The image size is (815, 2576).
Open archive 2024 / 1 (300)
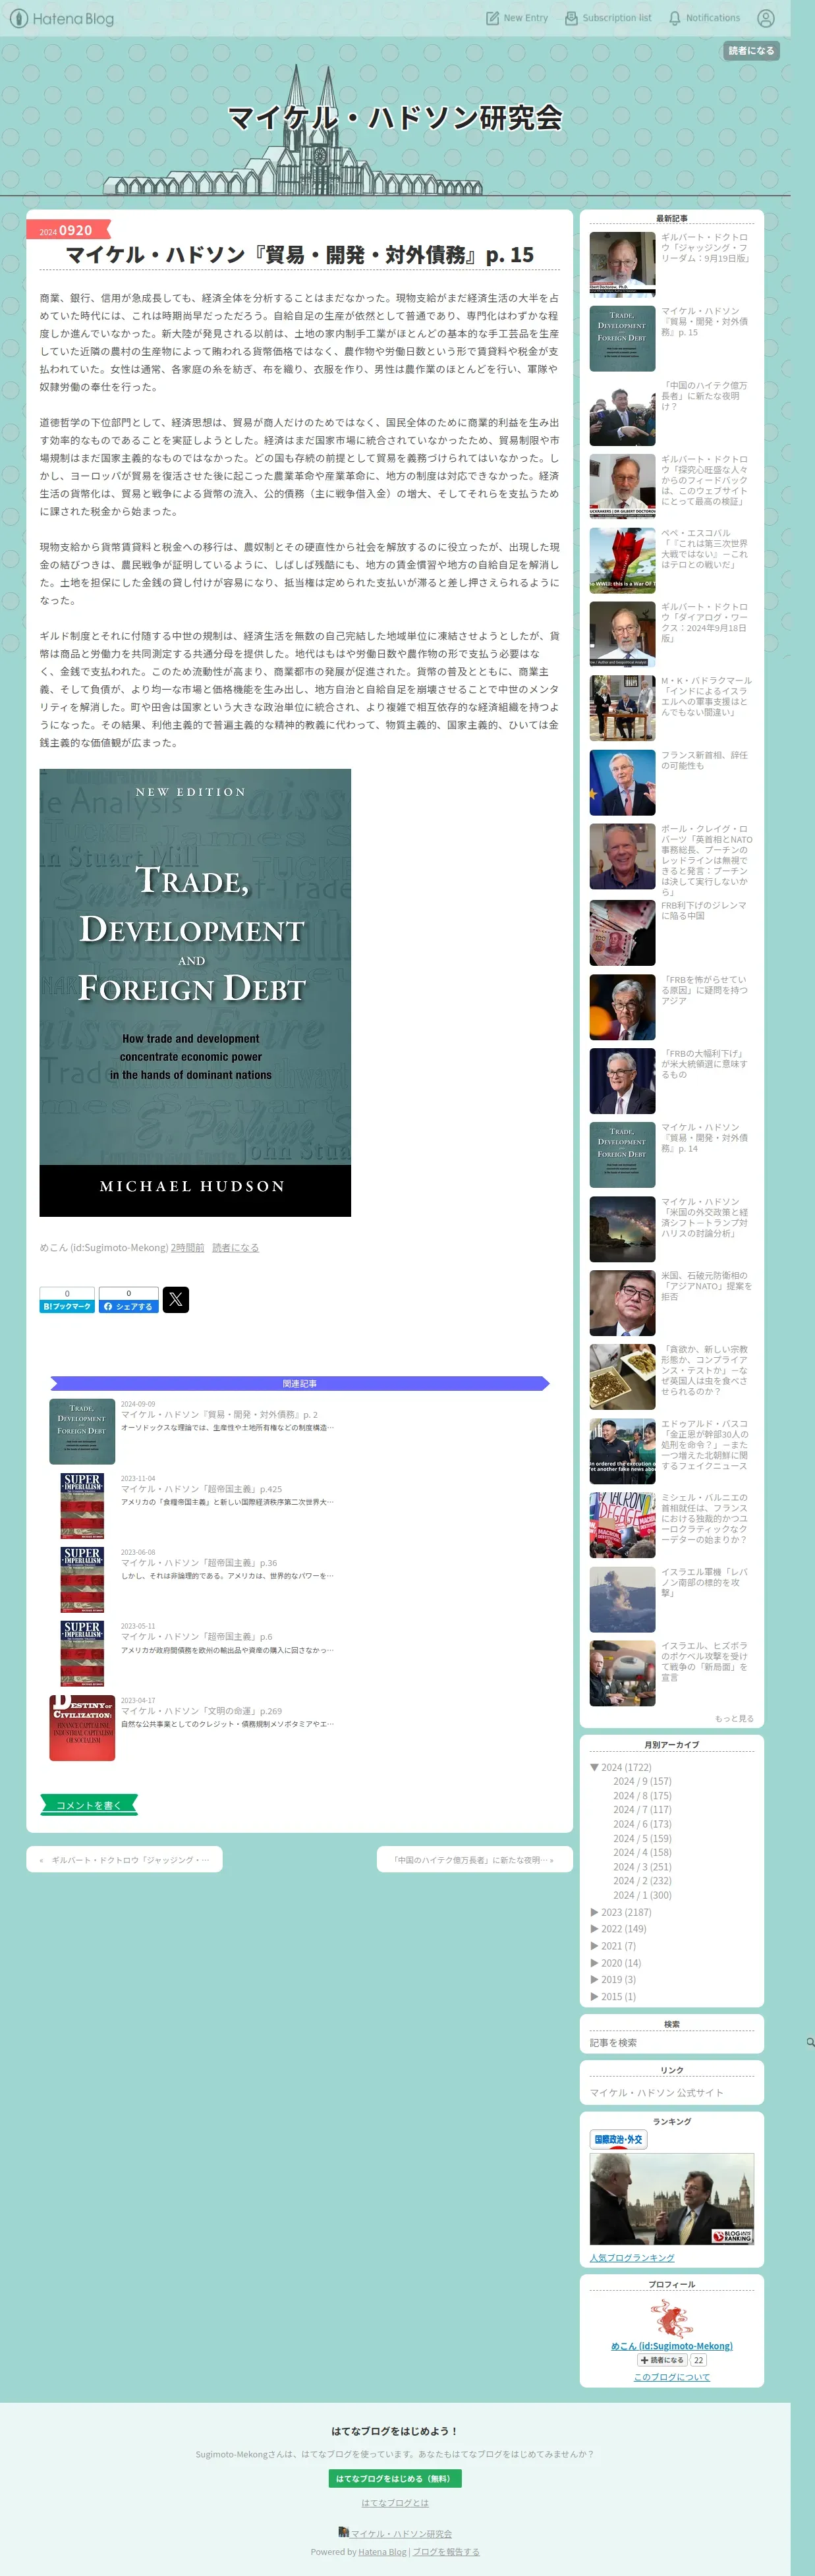[x=642, y=1895]
